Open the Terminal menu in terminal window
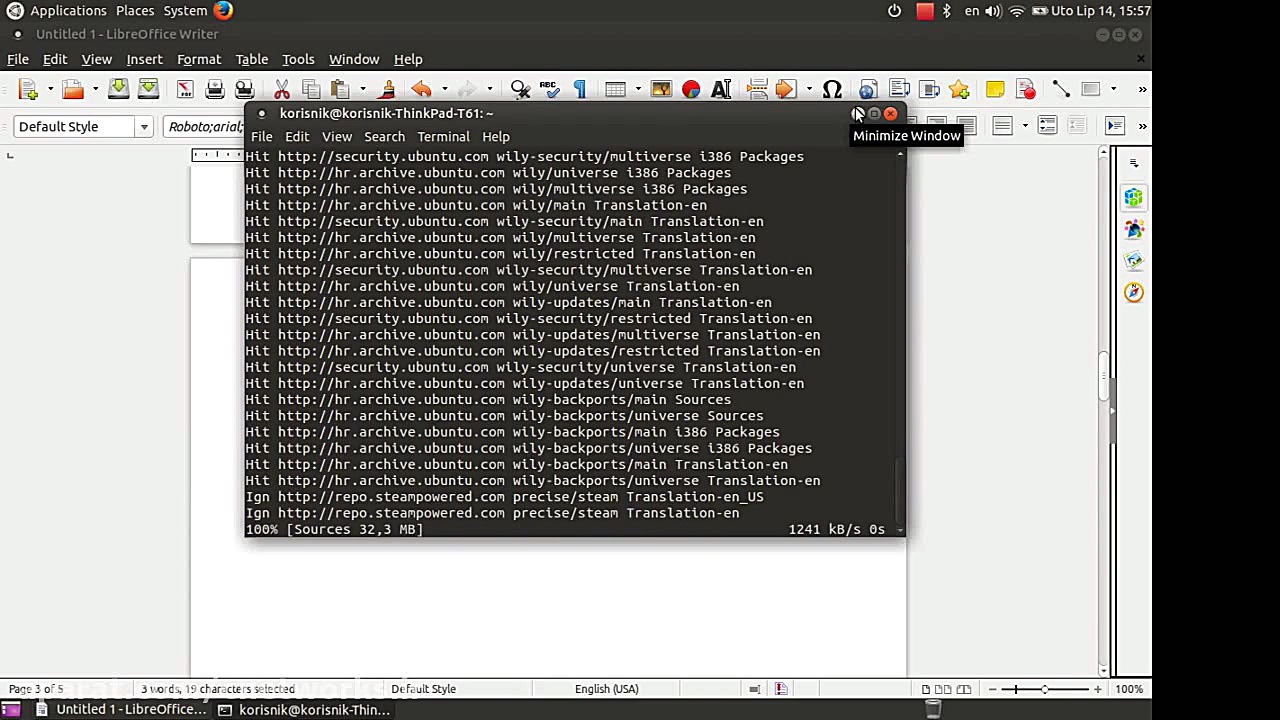 (443, 137)
